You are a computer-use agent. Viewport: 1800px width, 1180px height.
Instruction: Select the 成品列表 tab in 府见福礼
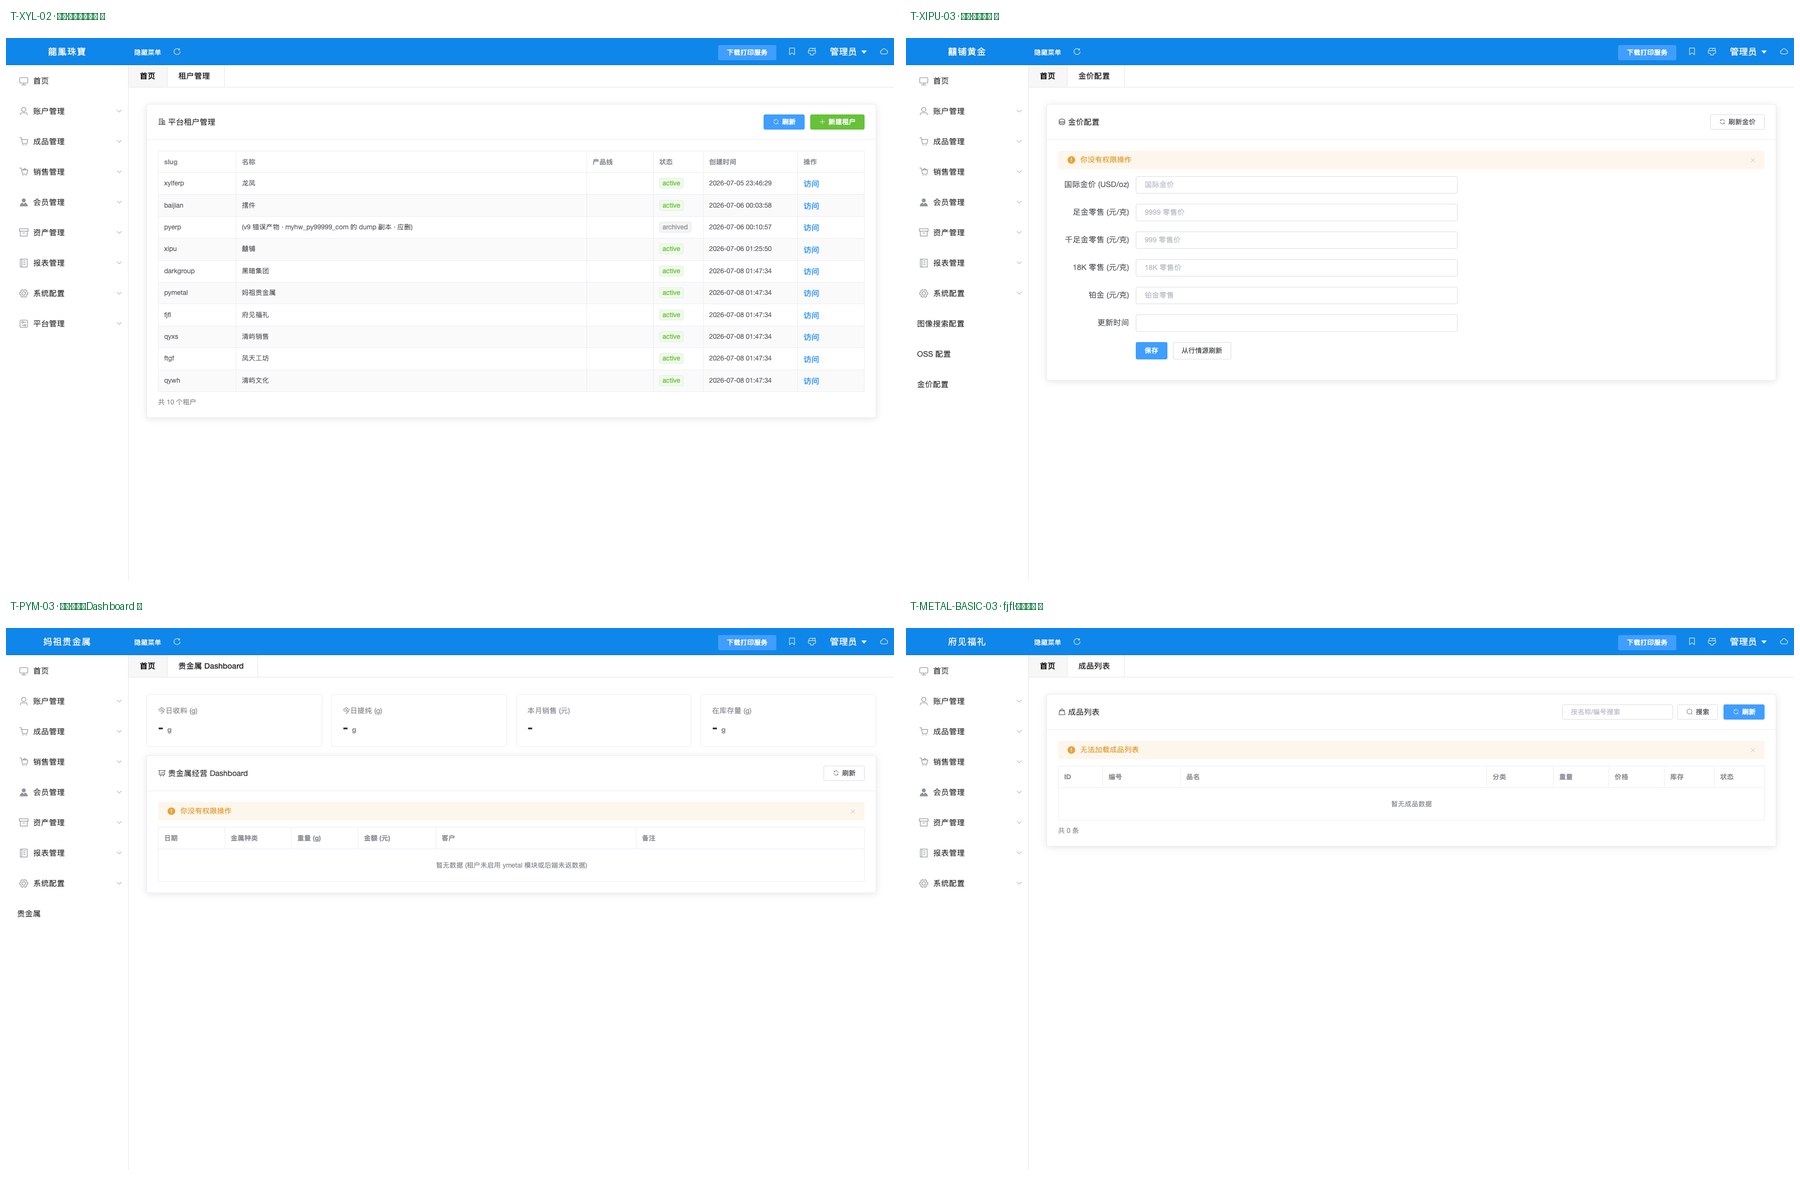coord(1094,666)
